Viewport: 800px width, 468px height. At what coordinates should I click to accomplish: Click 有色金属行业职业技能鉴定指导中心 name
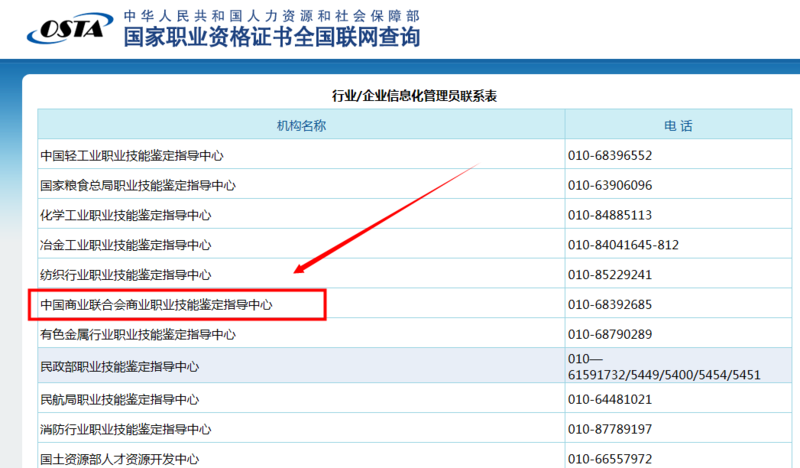[138, 334]
